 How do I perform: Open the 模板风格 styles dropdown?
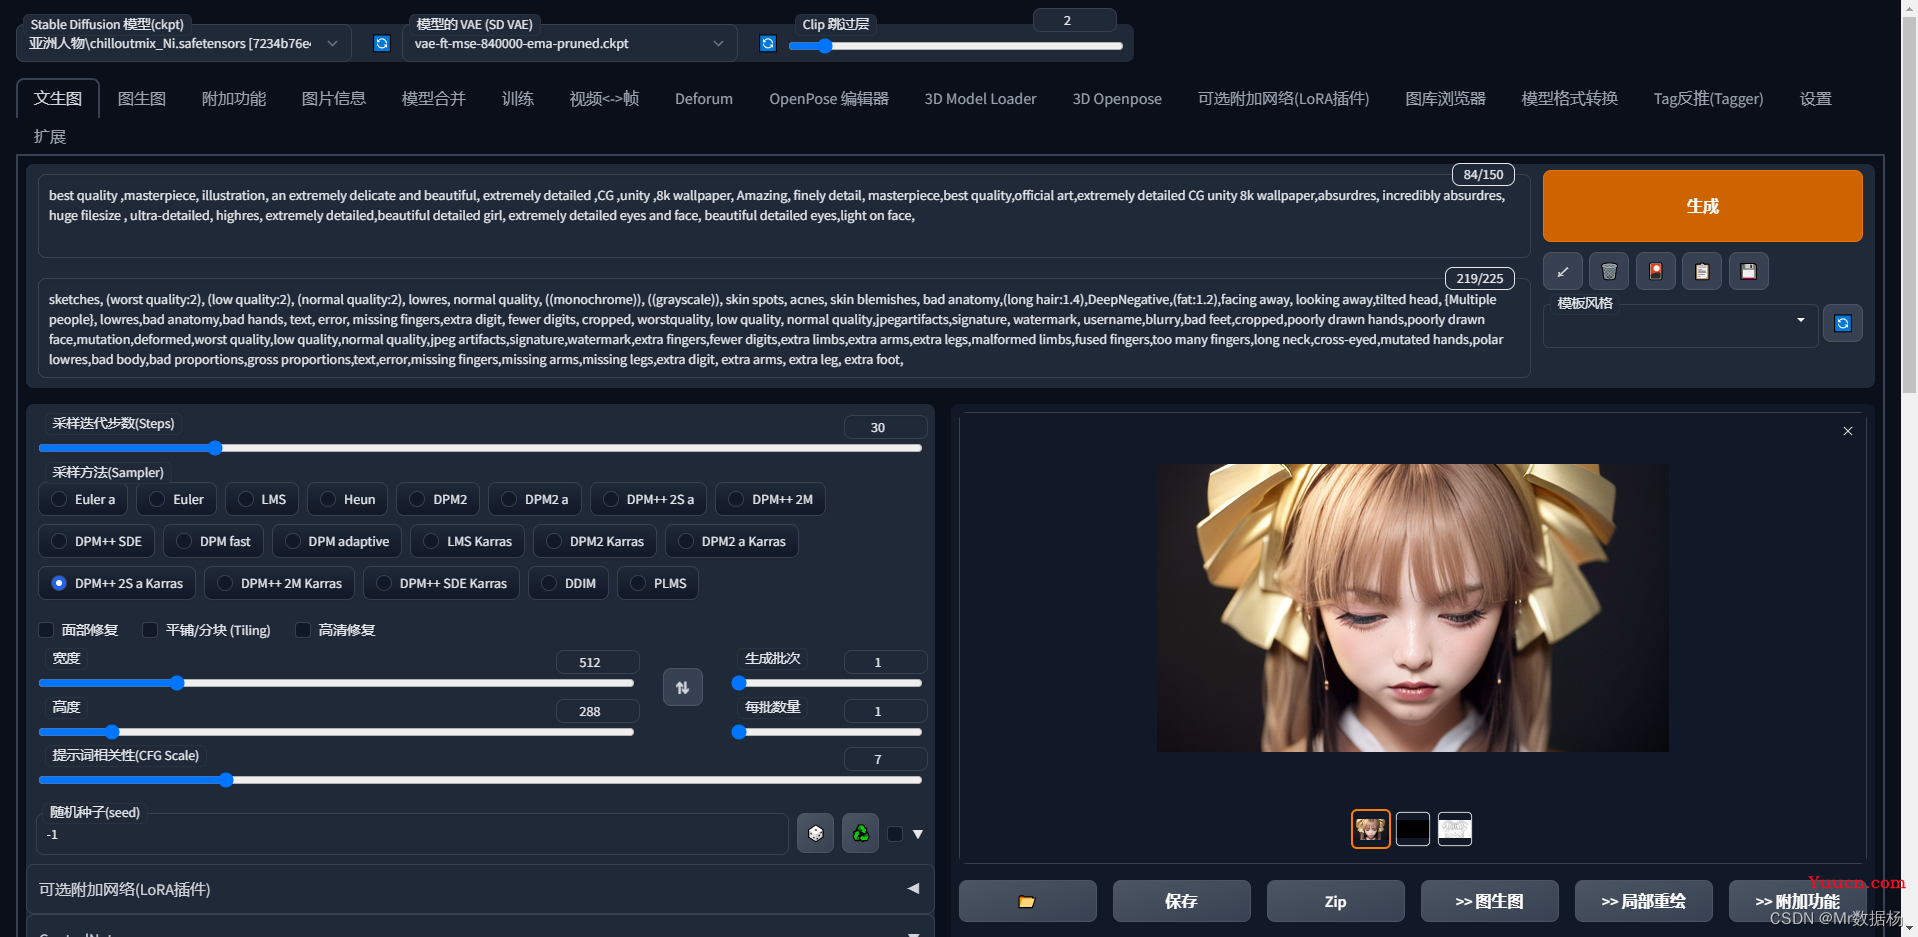(x=1681, y=325)
